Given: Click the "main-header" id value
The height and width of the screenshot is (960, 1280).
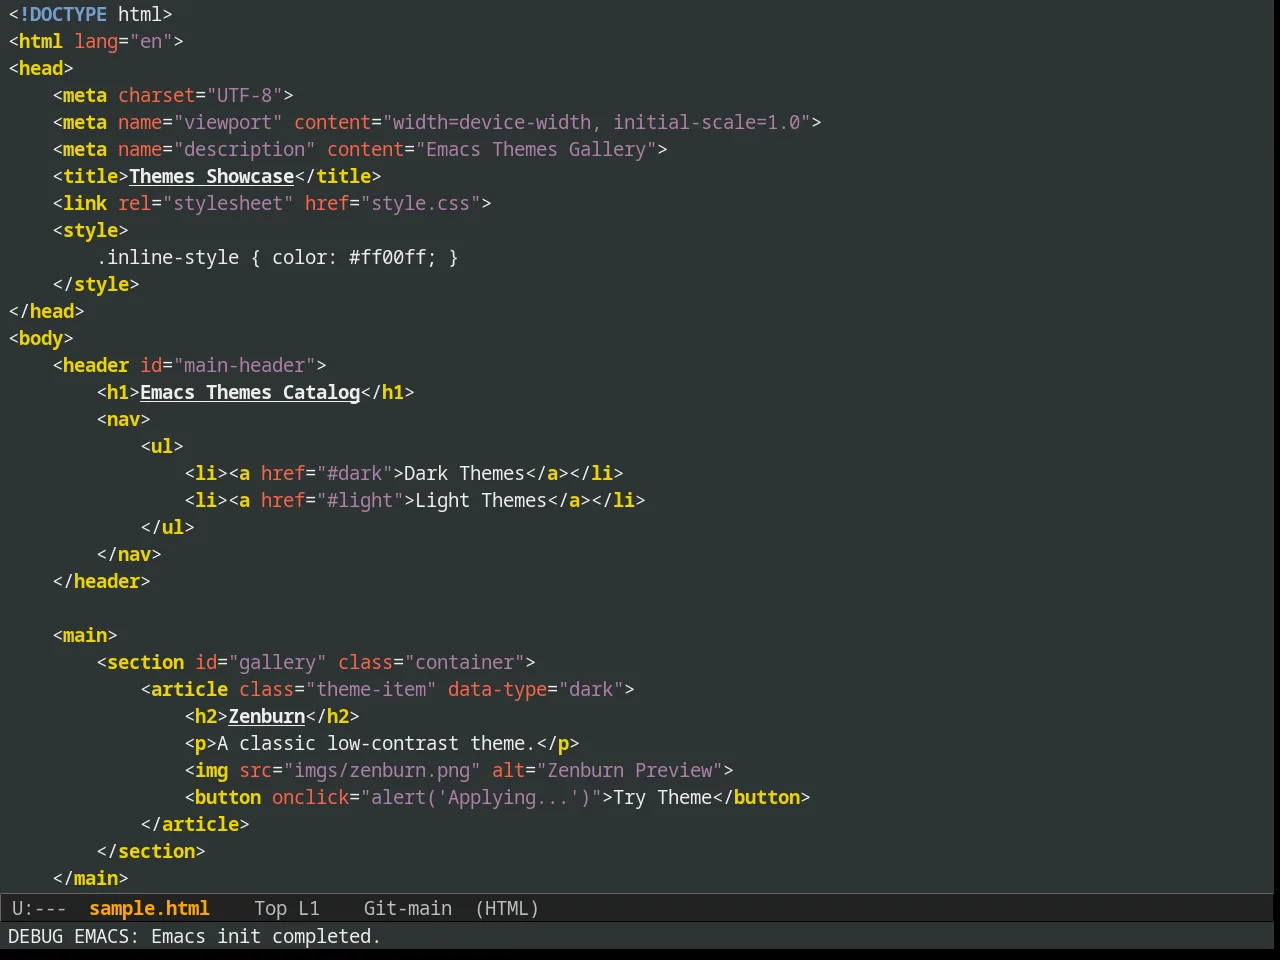Looking at the screenshot, I should click(x=245, y=365).
